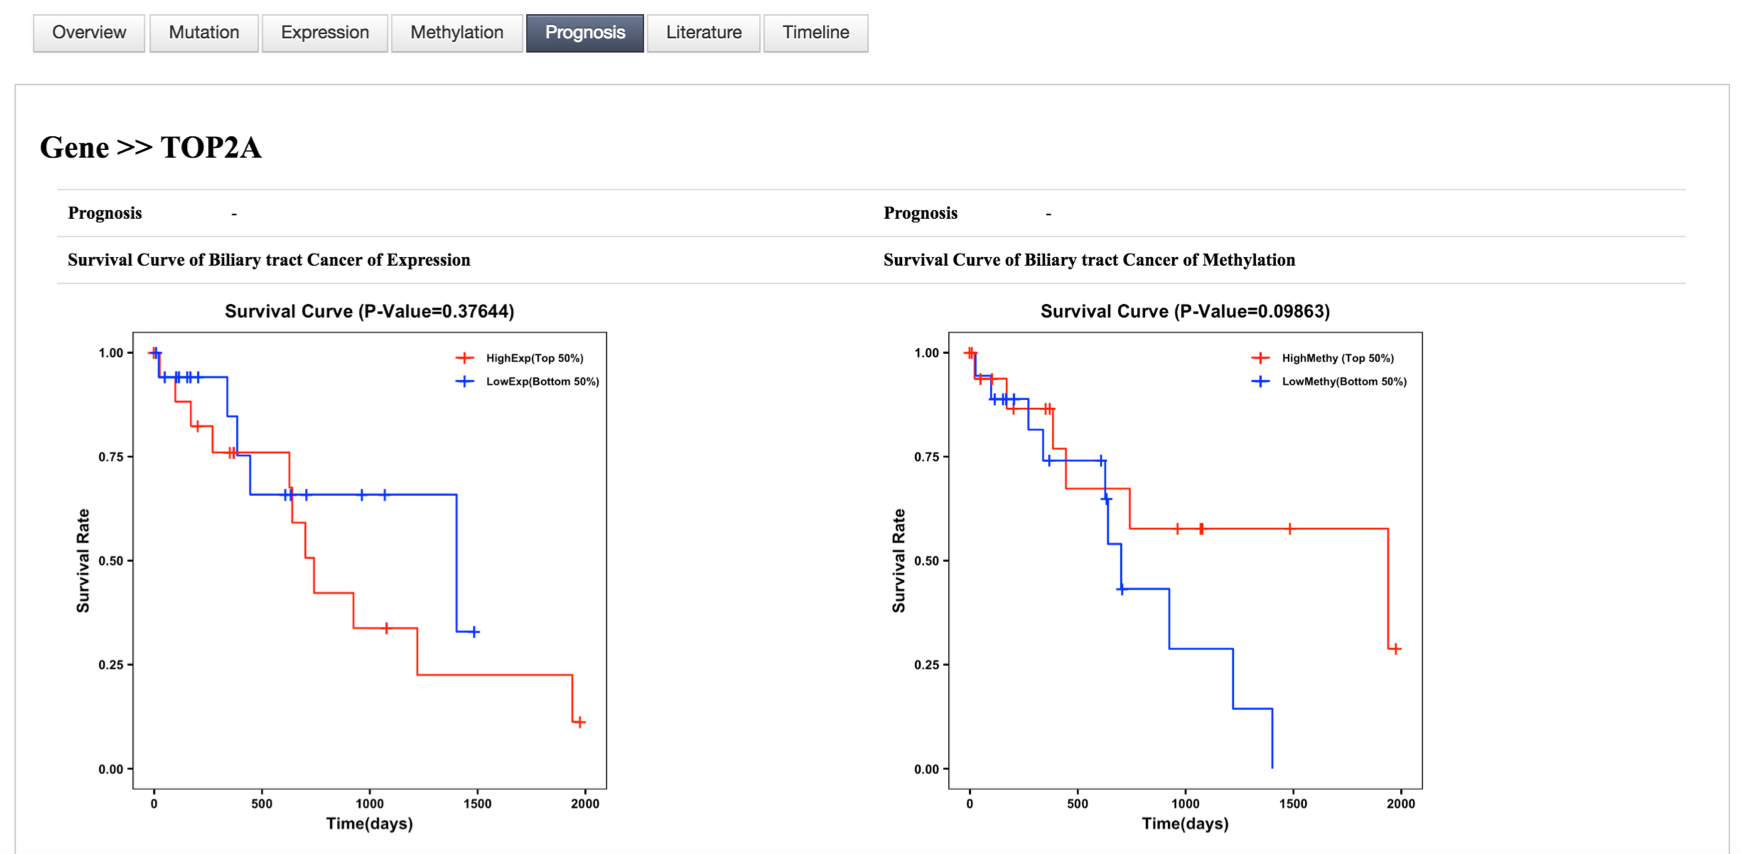Screen dimensions: 1741x854
Task: Open the Expression tab
Action: tap(325, 33)
